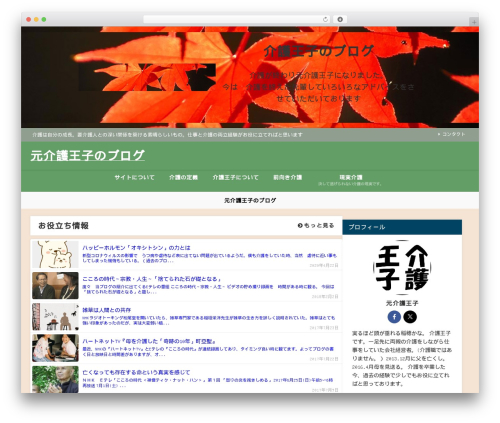The image size is (500, 423).
Task: Click the profile bio beginning 実るほど頭が垂れる稲穂かな
Action: click(402, 358)
